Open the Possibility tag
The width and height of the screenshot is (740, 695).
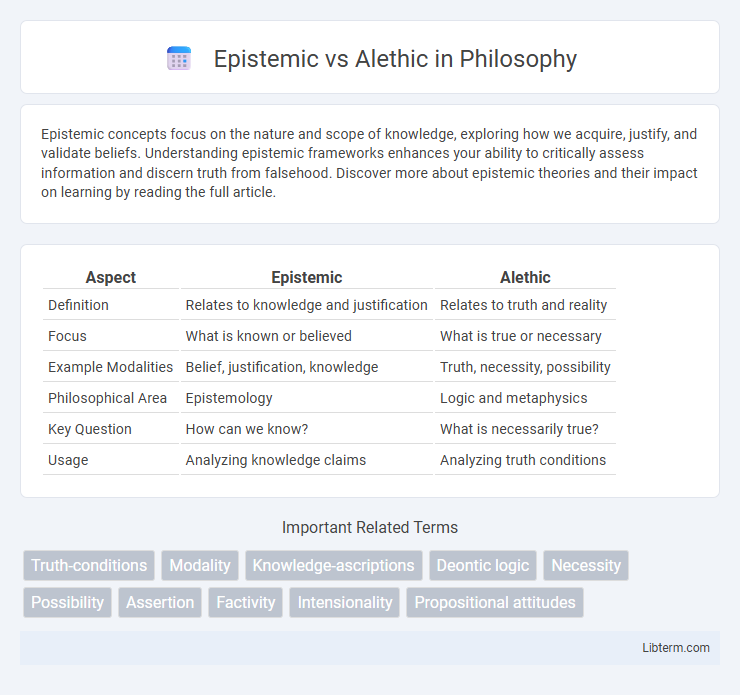click(67, 603)
